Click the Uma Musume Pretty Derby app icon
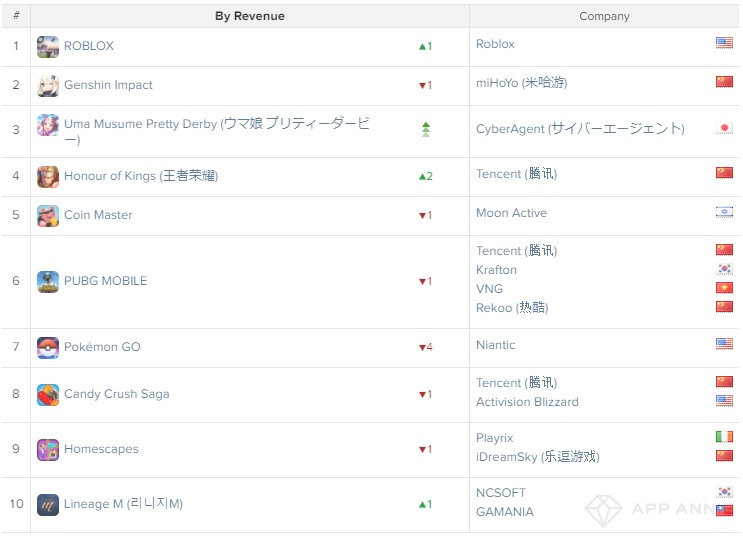This screenshot has height=537, width=743. point(48,125)
